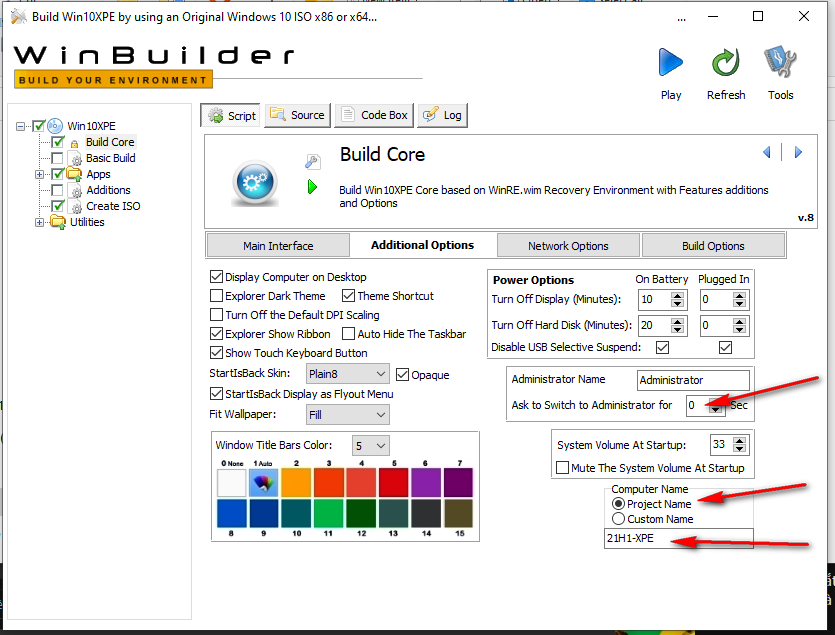Click the Win10XPE disc icon in tree
Image resolution: width=835 pixels, height=635 pixels.
tap(55, 126)
